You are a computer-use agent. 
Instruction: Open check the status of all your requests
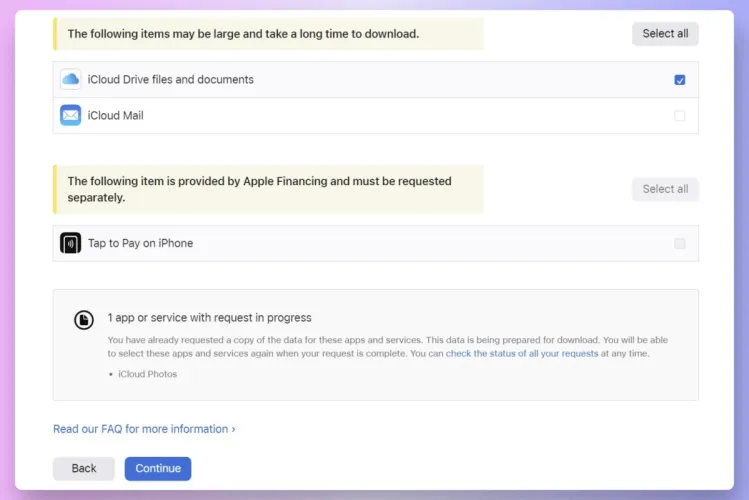[x=522, y=354]
